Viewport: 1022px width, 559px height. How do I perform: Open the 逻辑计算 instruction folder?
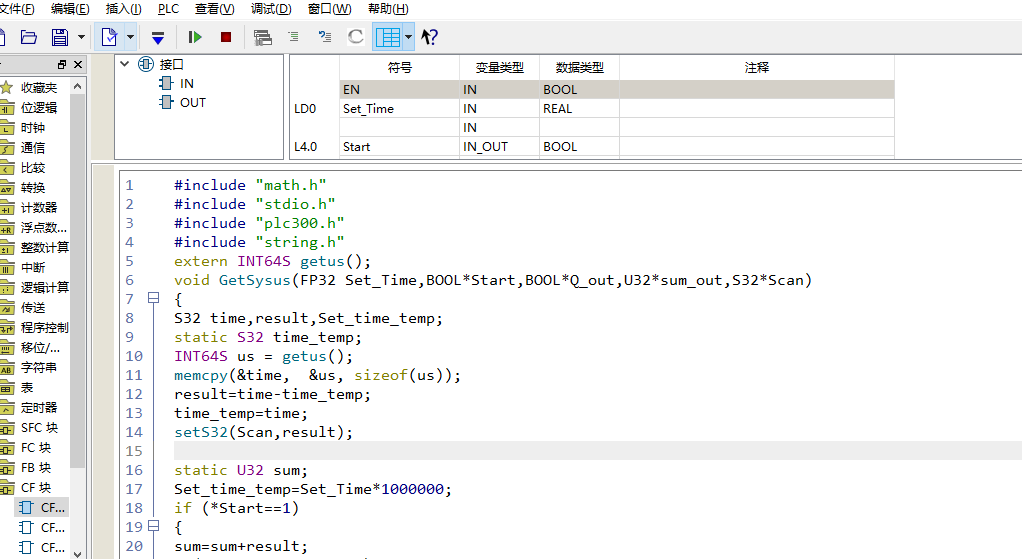pyautogui.click(x=44, y=287)
